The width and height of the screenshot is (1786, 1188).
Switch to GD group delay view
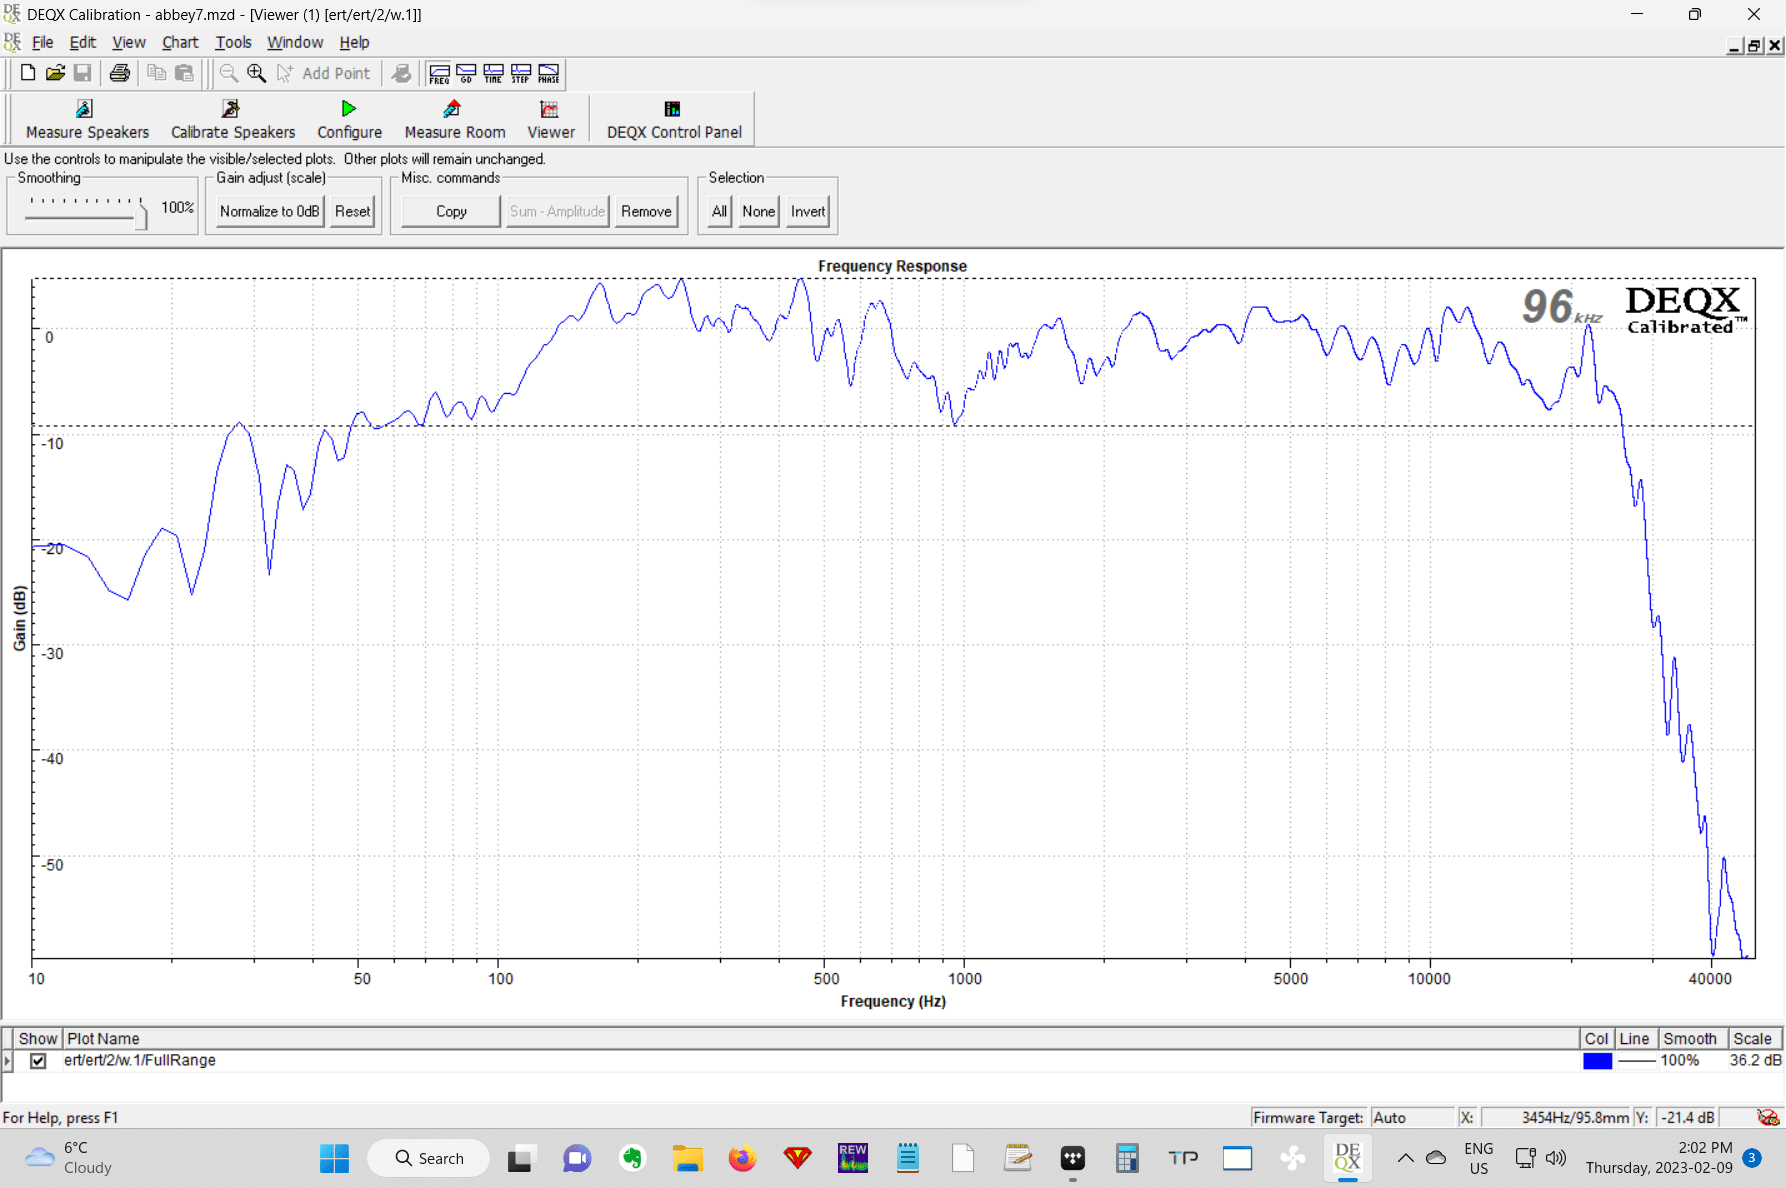pos(466,74)
